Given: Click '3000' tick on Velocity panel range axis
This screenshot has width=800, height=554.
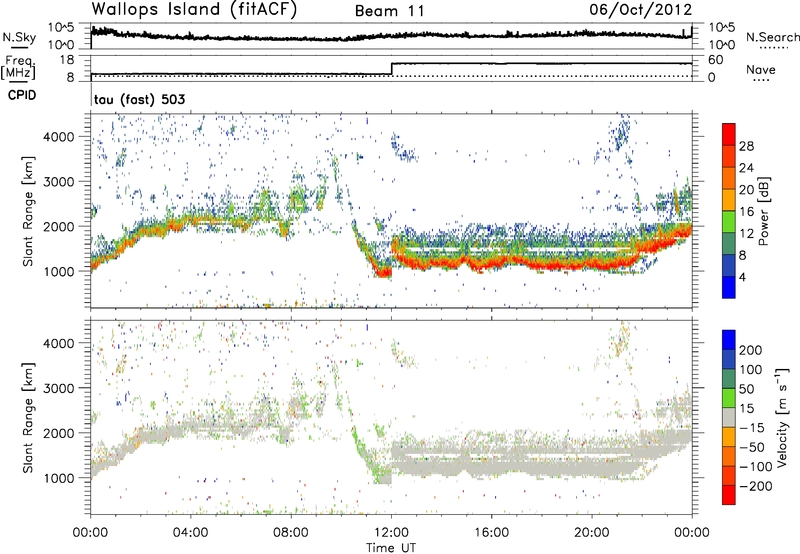Looking at the screenshot, I should tap(59, 388).
